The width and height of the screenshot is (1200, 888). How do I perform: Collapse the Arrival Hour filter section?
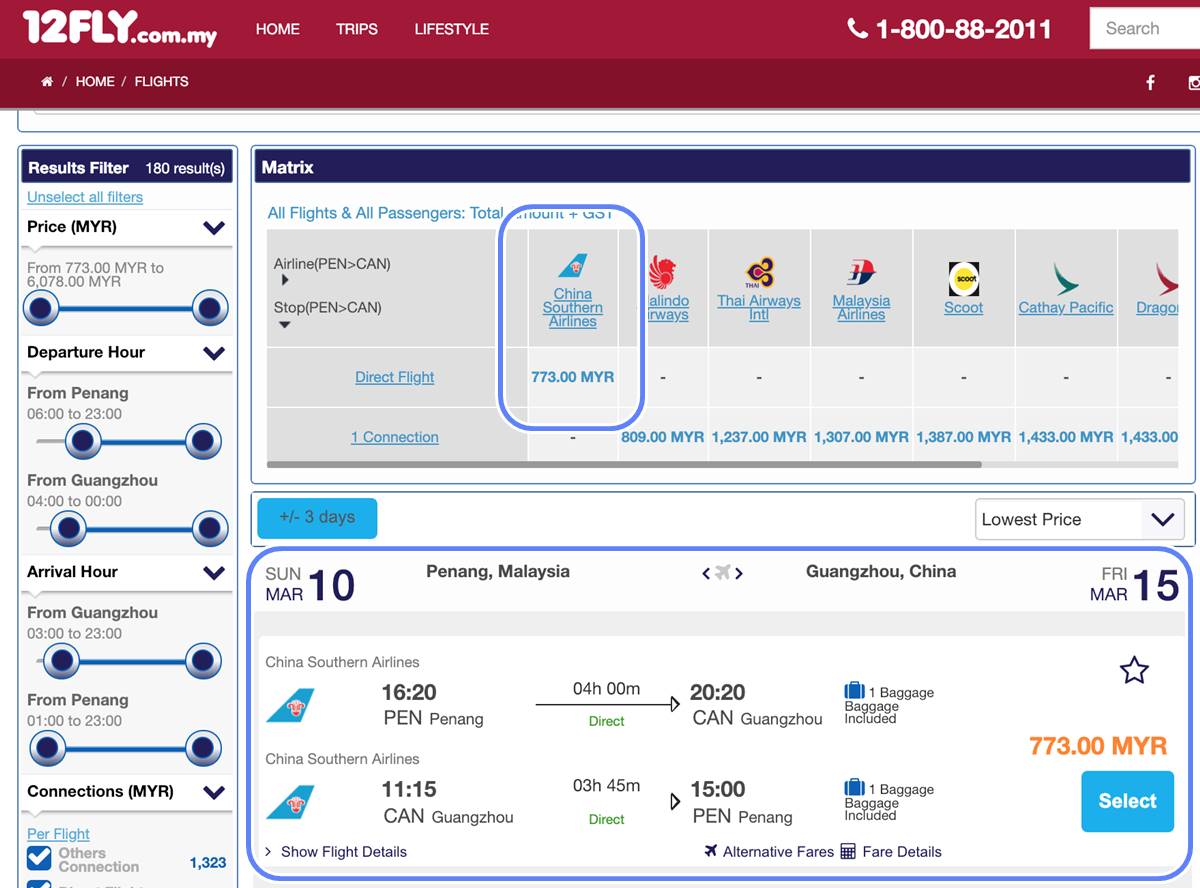214,573
